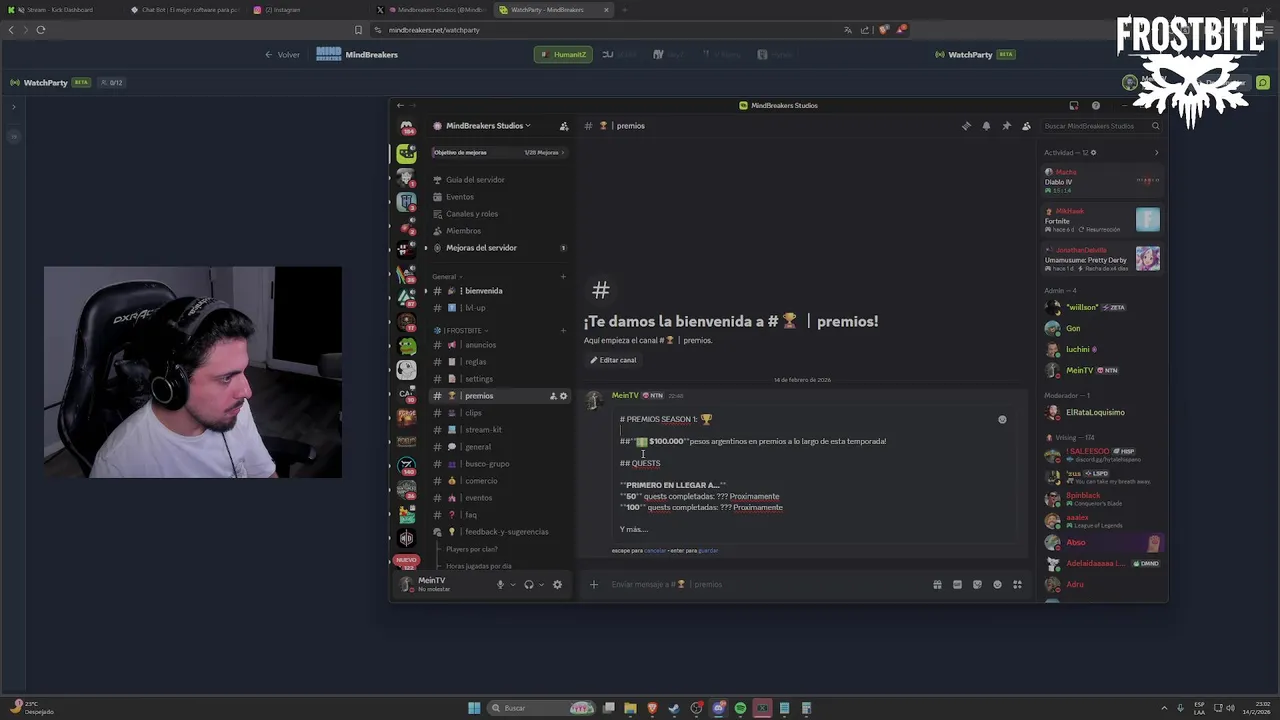Toggle member list icon in header
1280x720 pixels.
click(x=1026, y=126)
